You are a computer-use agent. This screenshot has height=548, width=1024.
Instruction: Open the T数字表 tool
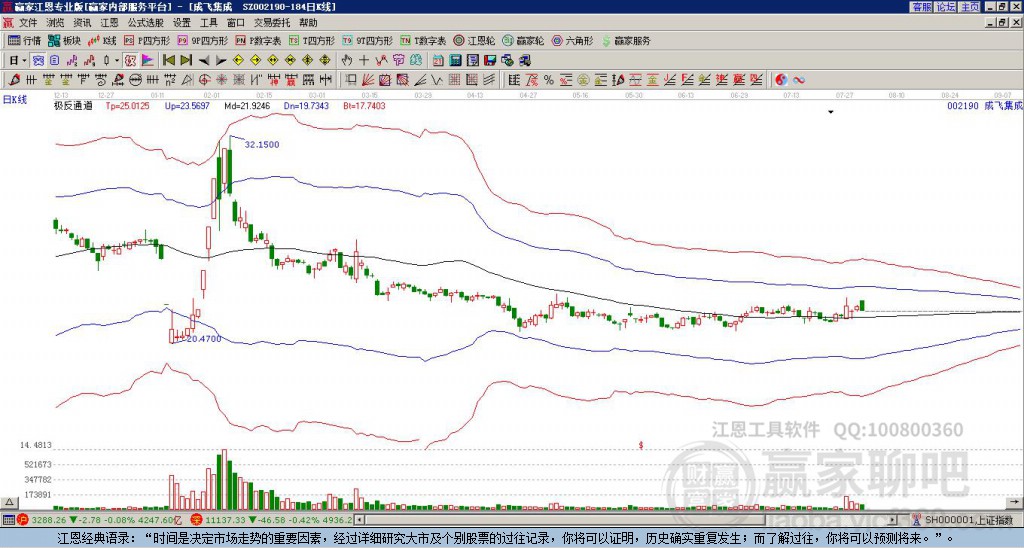[423, 40]
